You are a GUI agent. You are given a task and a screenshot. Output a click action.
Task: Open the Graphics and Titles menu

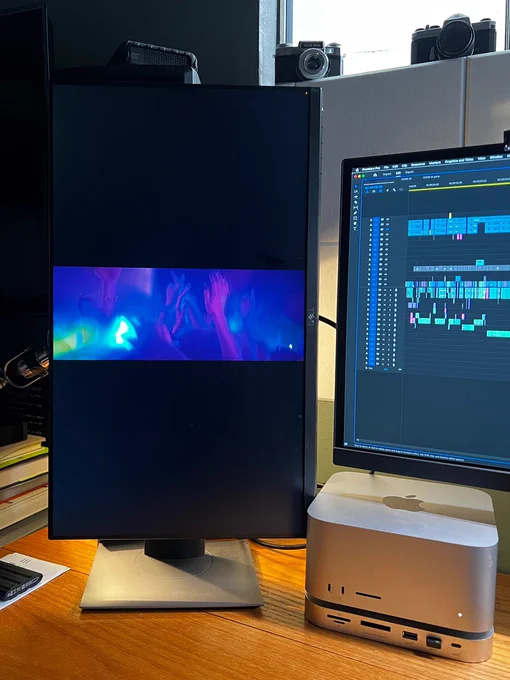459,160
